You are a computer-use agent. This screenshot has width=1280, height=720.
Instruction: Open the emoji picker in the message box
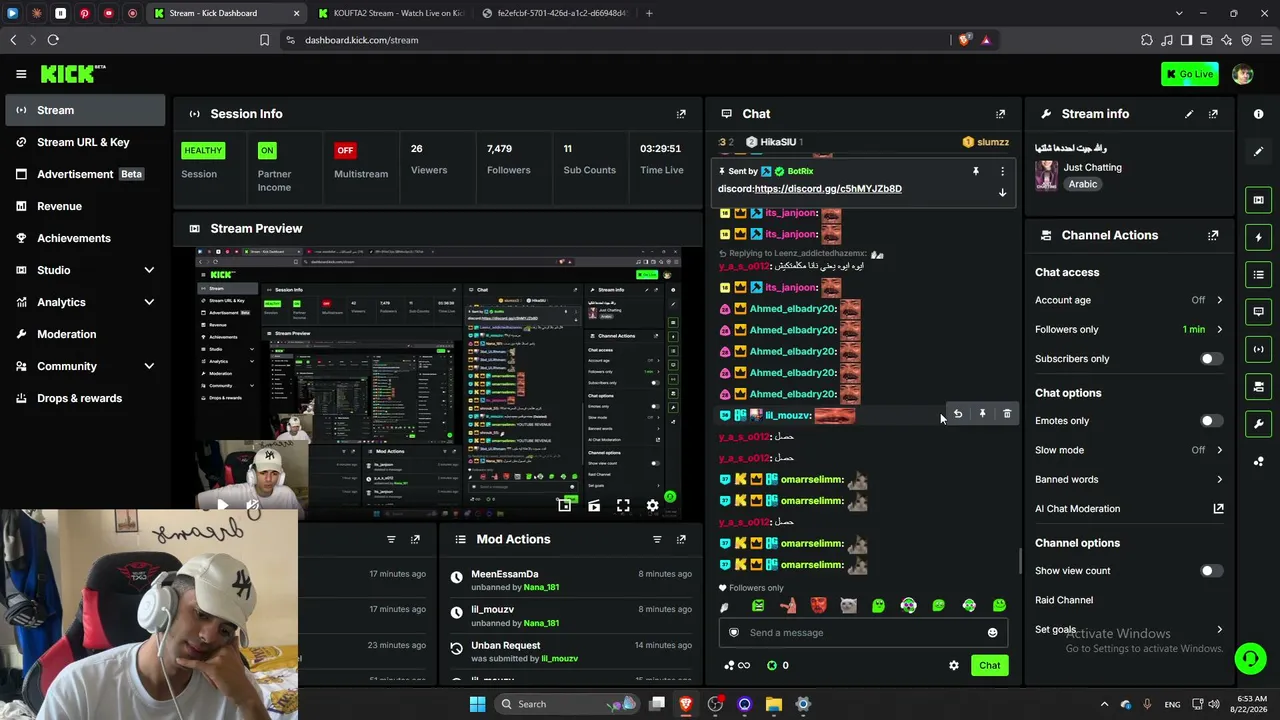coord(992,633)
